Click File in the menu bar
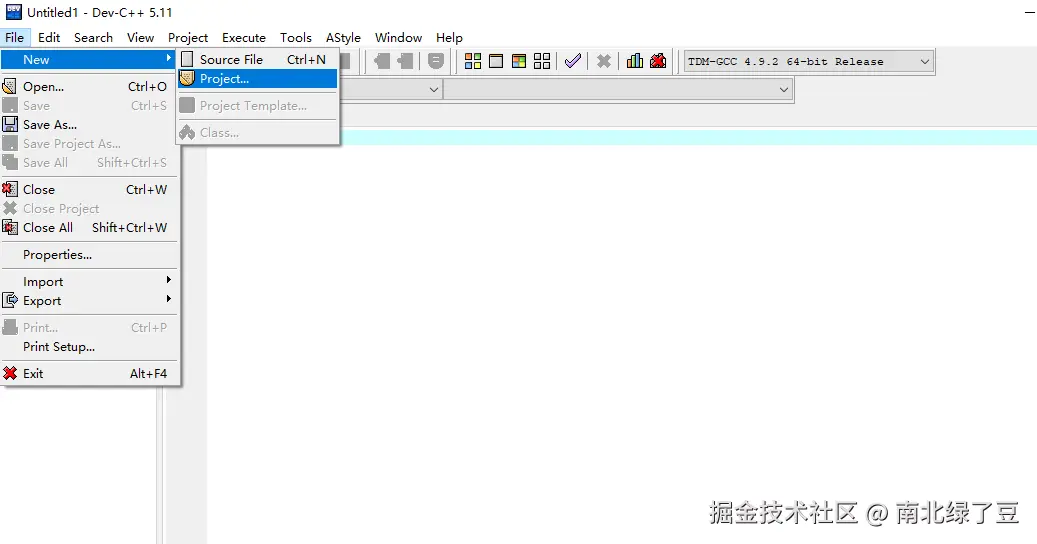Screen dimensions: 1037x544 [x=15, y=38]
